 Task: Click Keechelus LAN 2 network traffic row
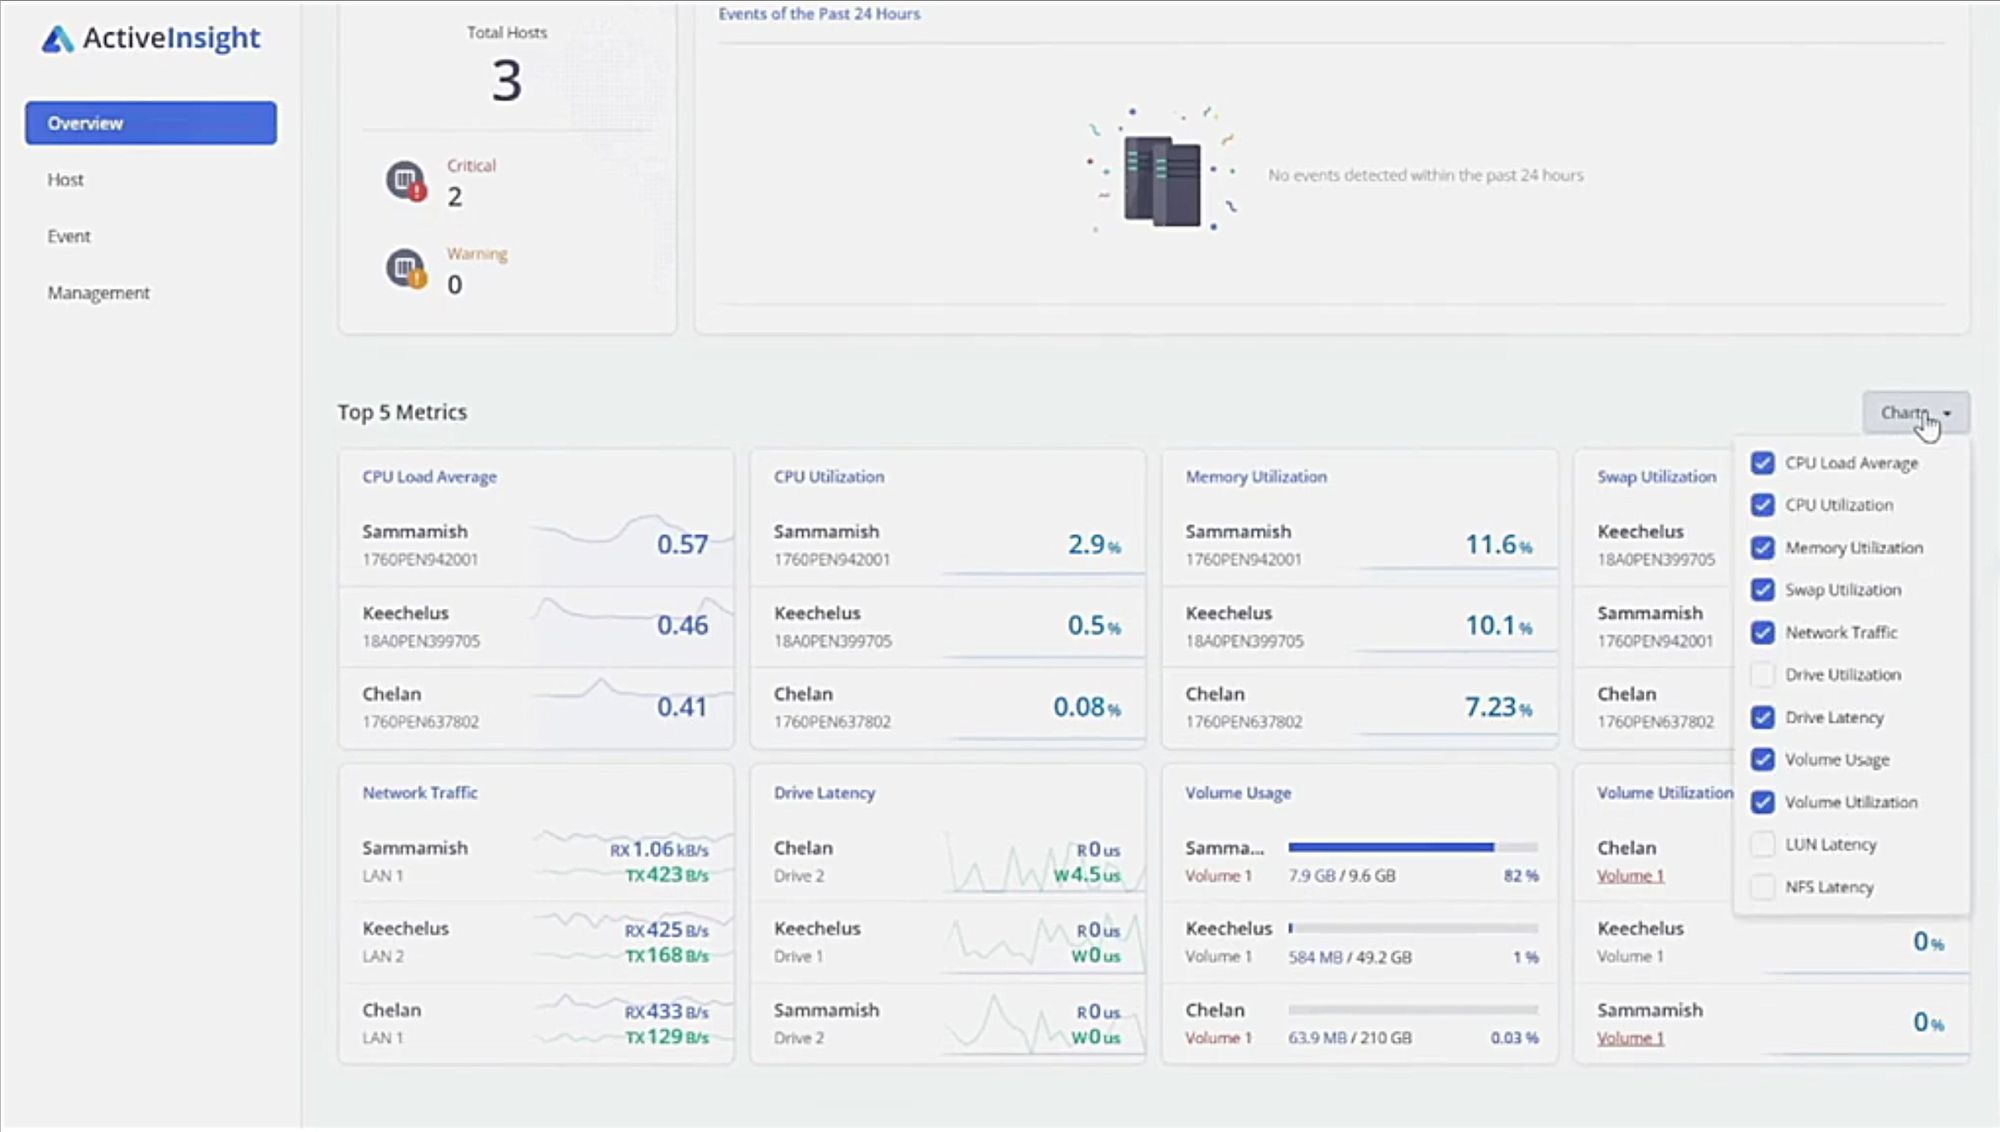[x=536, y=943]
